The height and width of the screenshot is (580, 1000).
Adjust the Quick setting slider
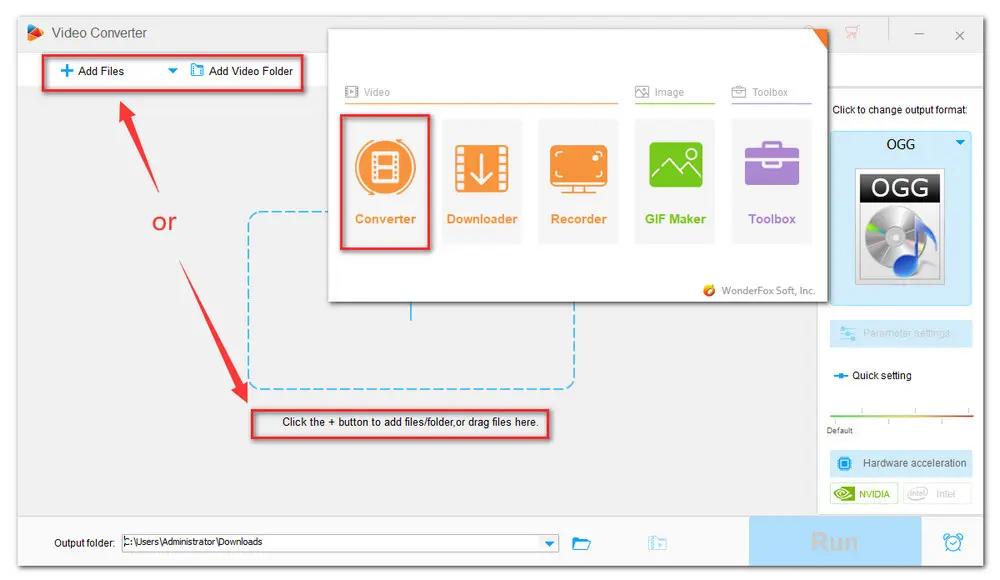pos(901,415)
